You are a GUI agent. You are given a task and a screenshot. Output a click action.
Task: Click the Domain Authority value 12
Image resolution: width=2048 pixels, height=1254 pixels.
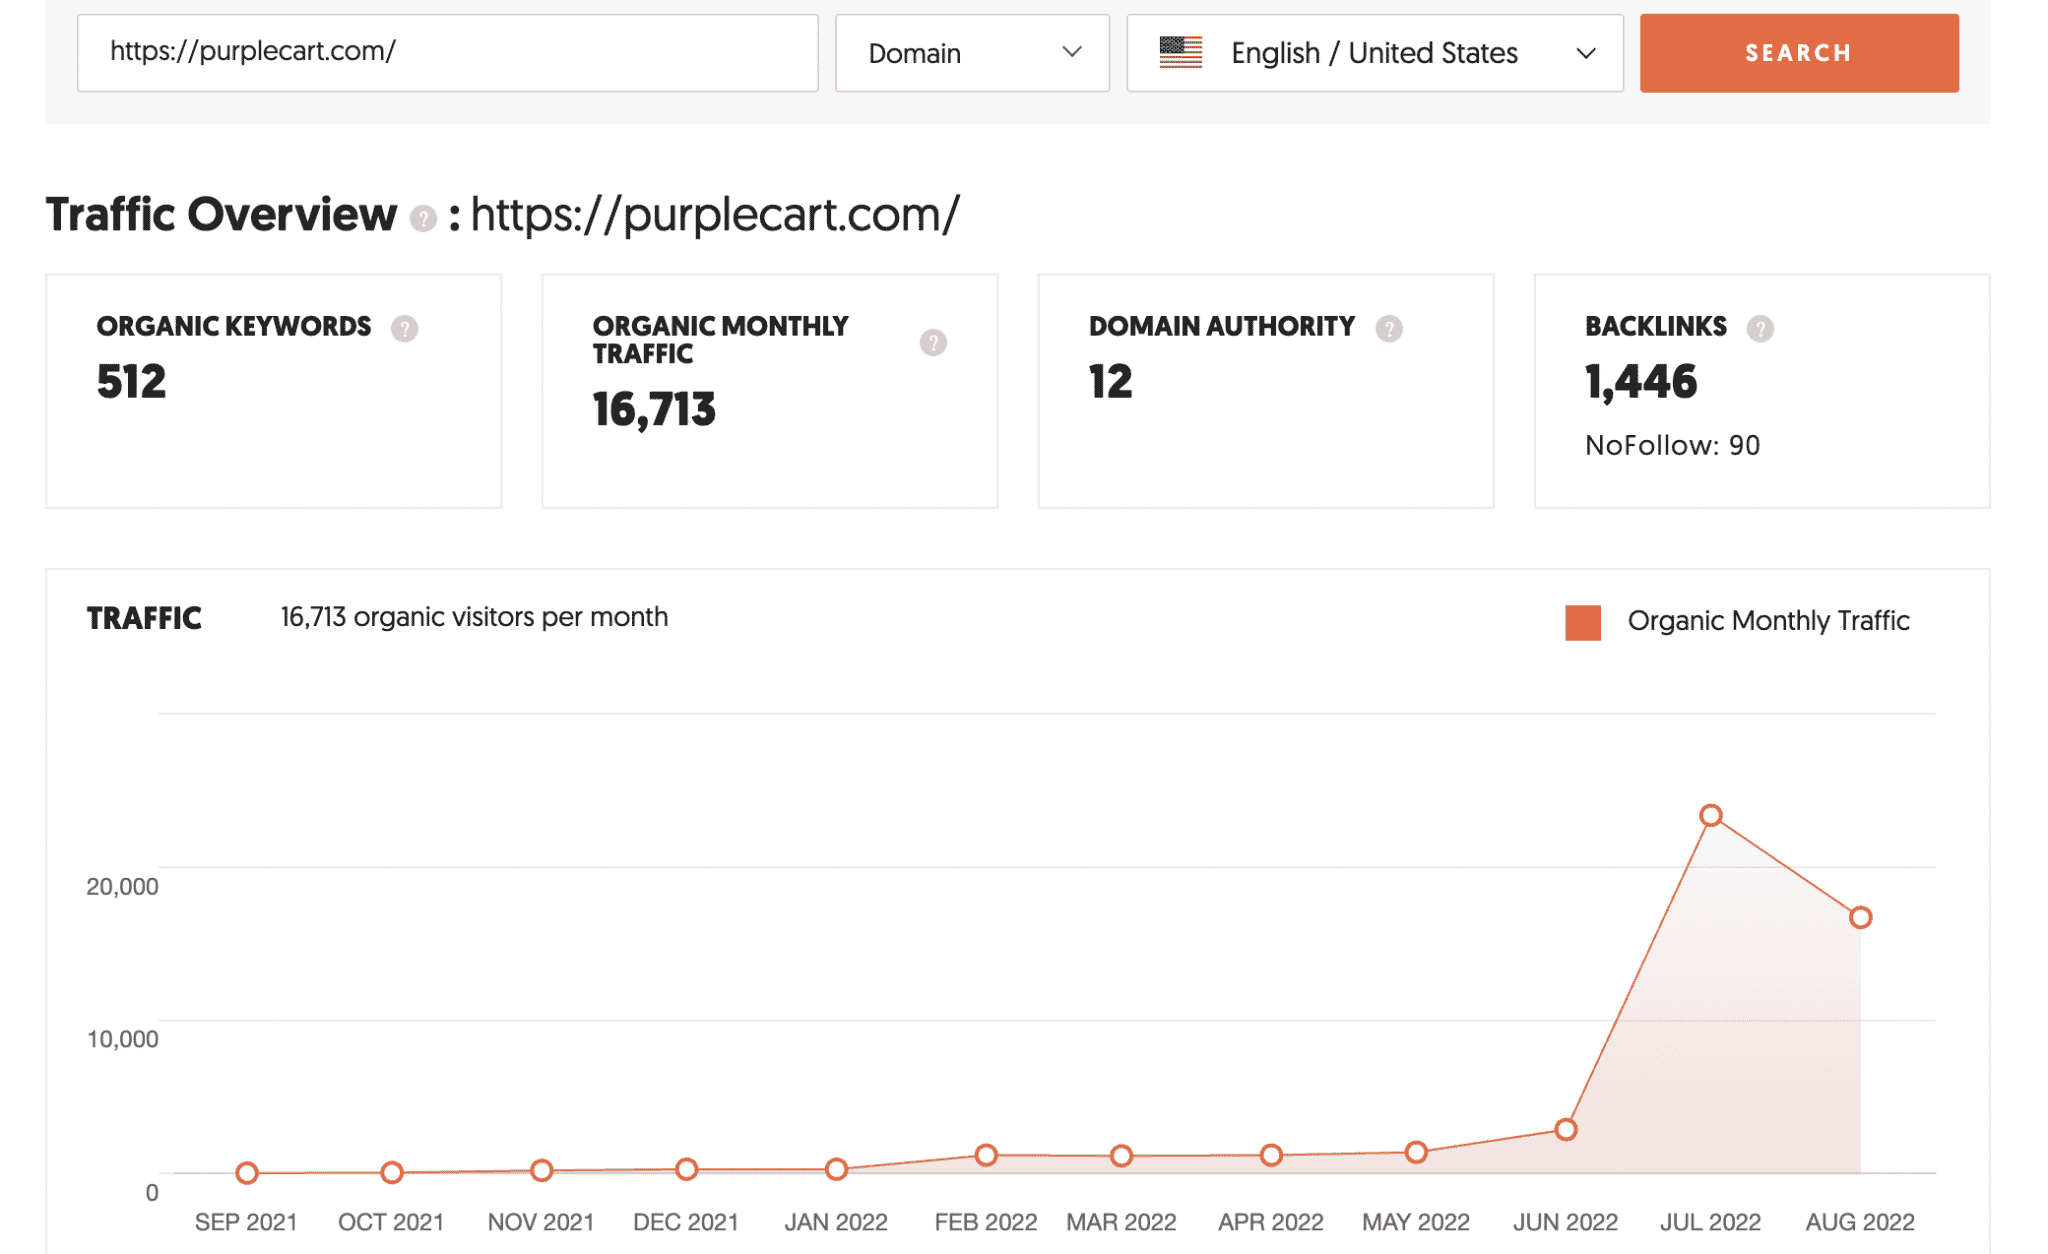click(1110, 382)
